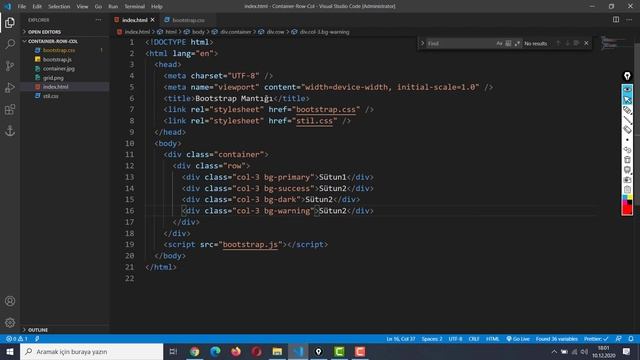Image resolution: width=640 pixels, height=360 pixels.
Task: Go to previous match in Find widget
Action: (x=558, y=43)
